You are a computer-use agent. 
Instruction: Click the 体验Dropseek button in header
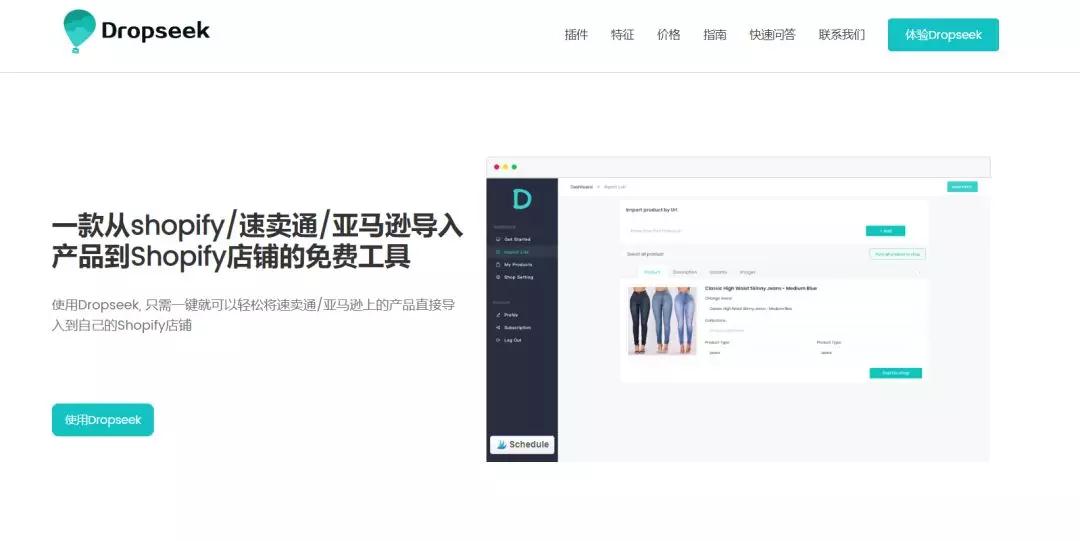tap(943, 34)
